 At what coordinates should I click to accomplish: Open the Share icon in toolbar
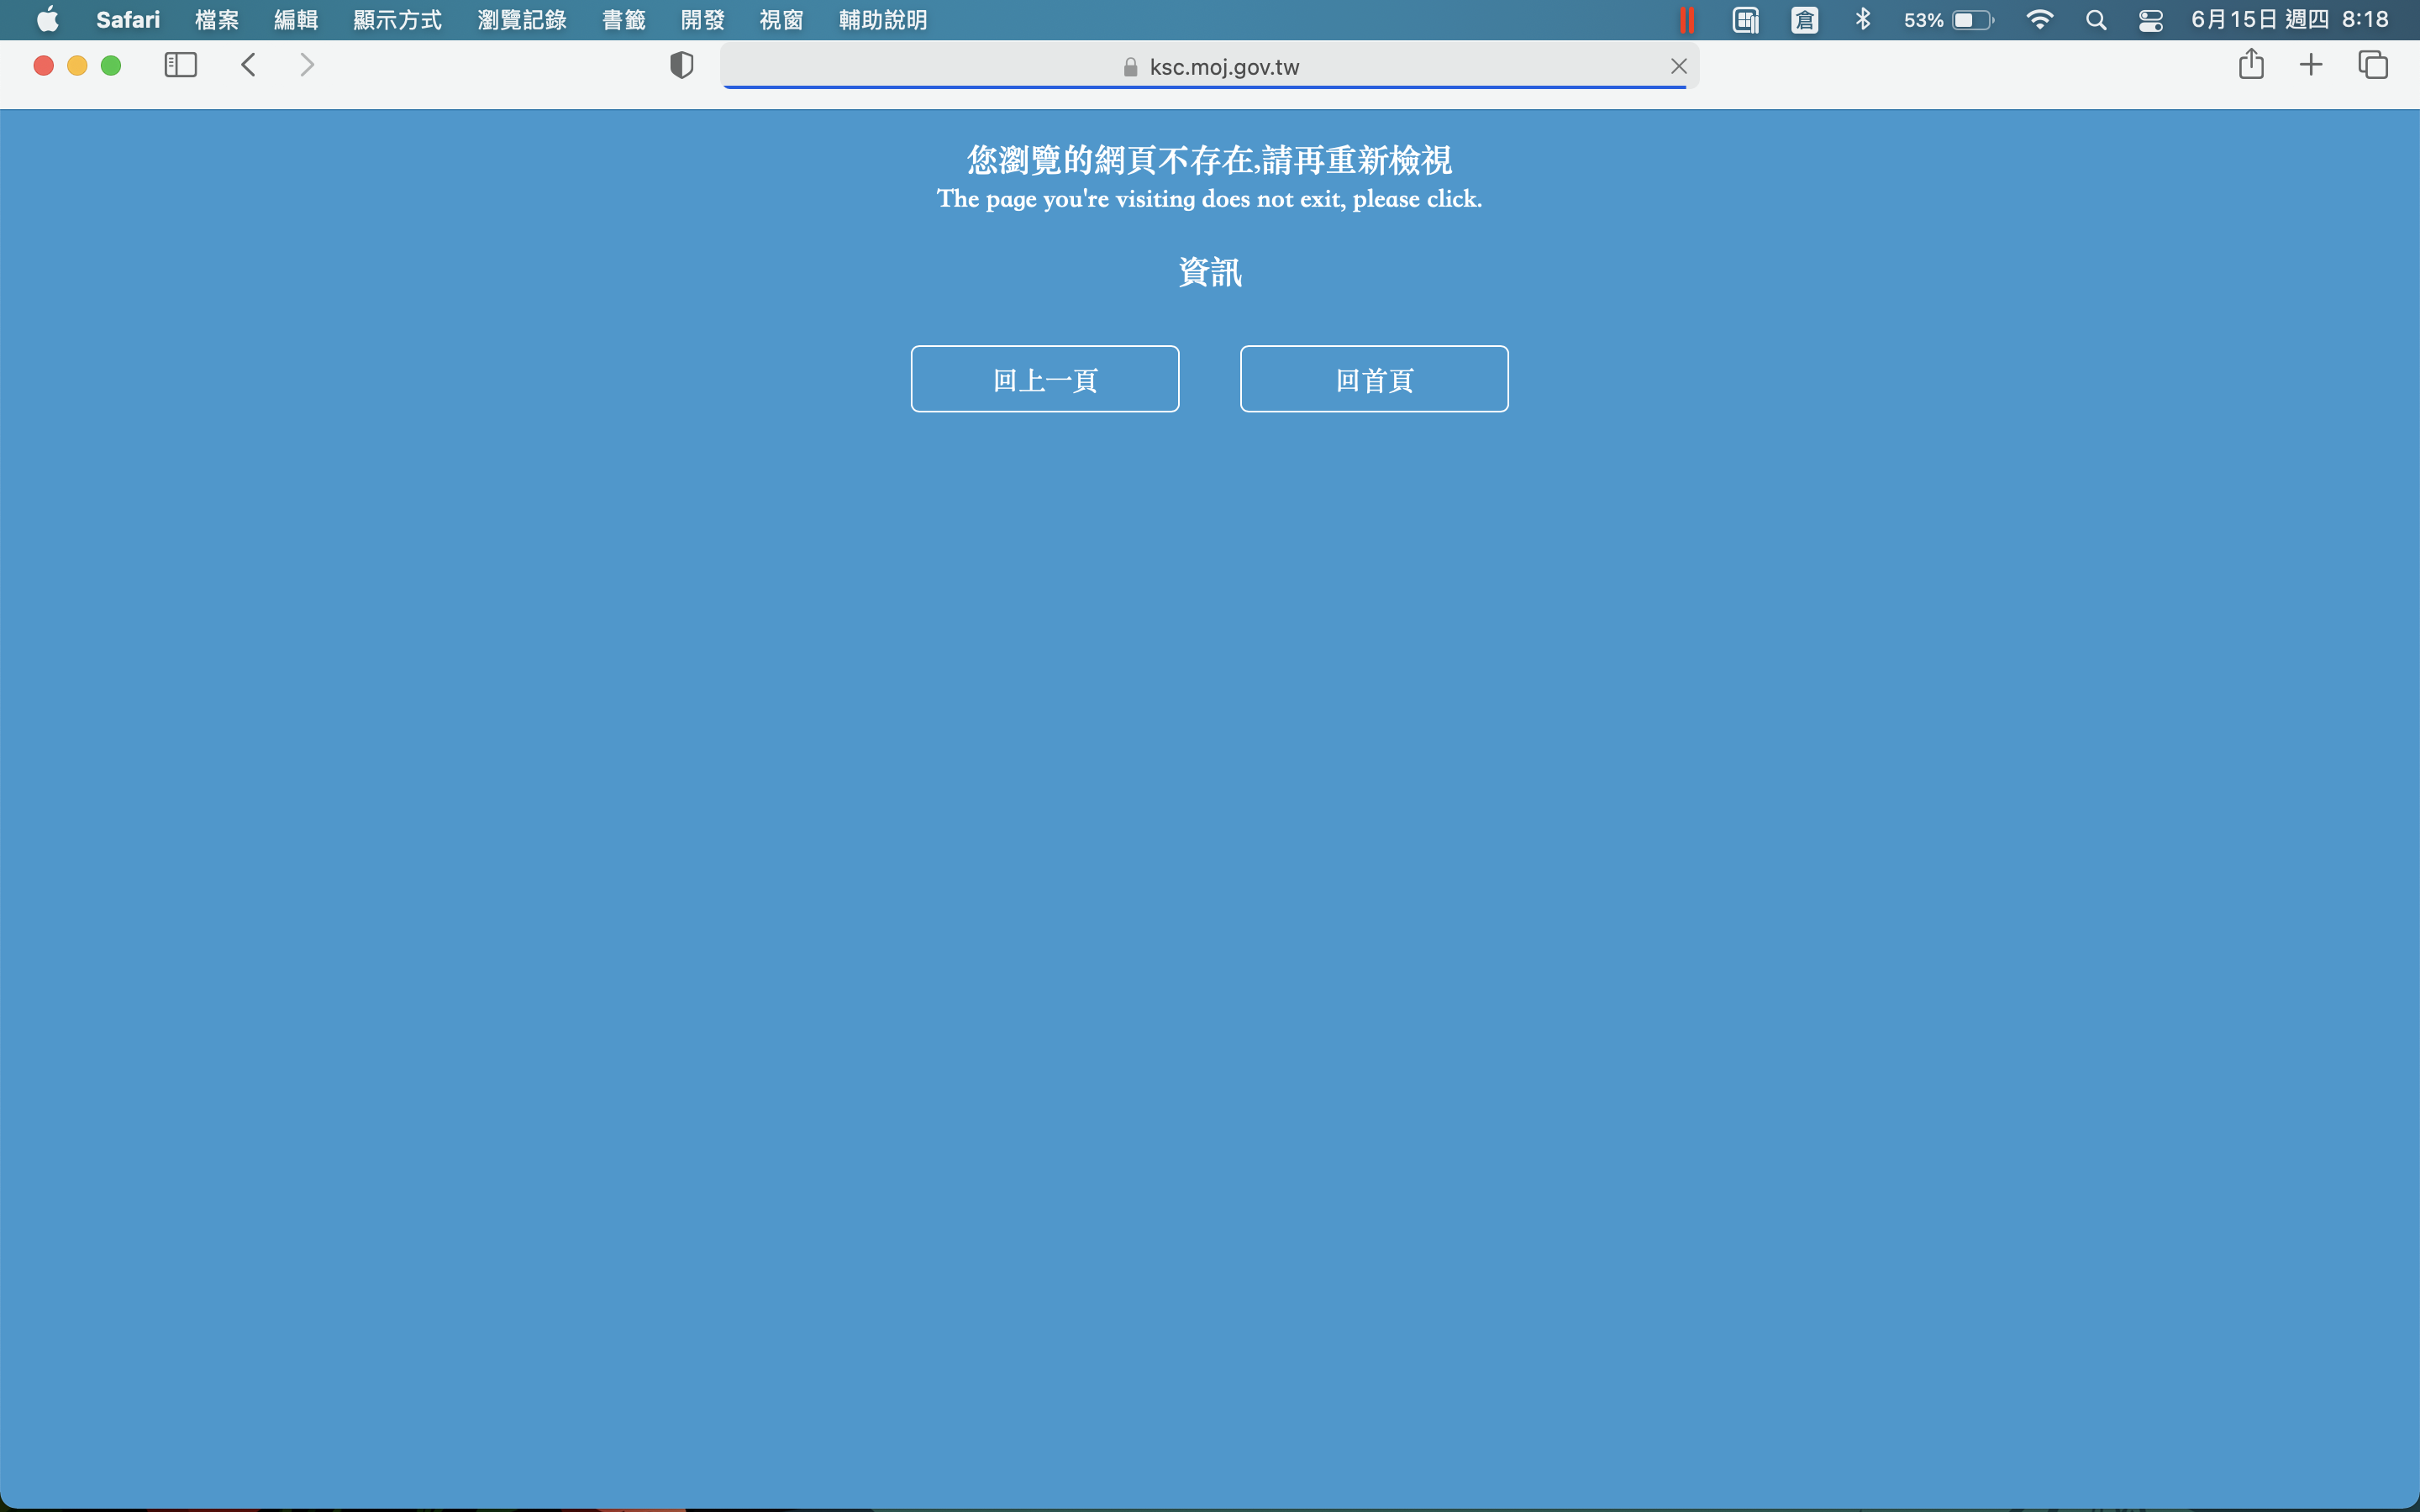coord(2251,65)
